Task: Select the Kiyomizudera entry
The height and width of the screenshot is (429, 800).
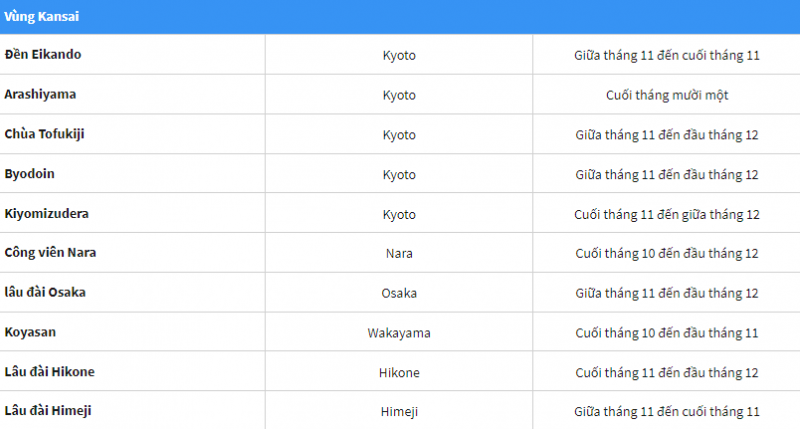Action: [x=44, y=214]
